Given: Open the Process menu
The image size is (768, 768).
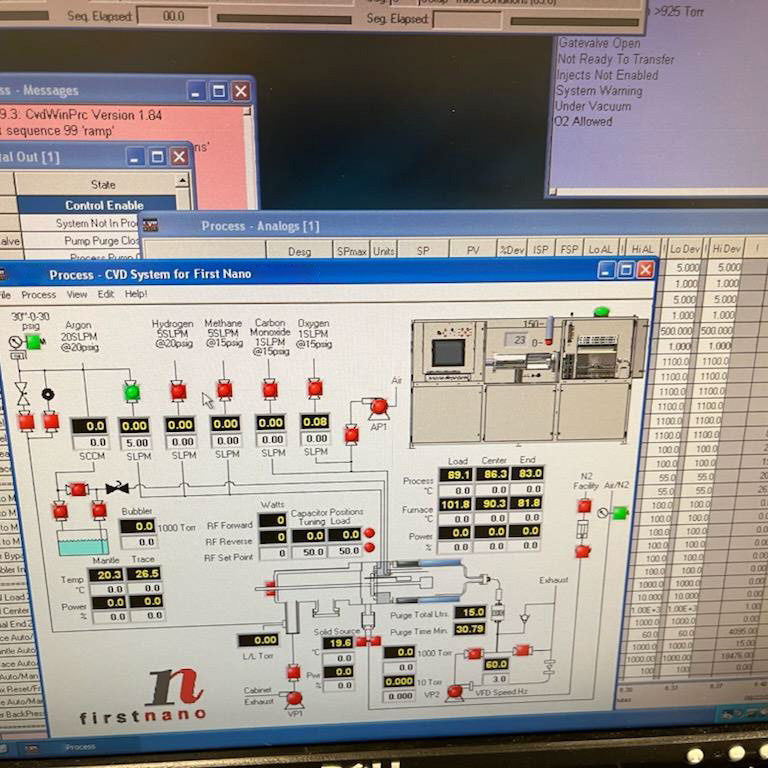Looking at the screenshot, I should pos(38,295).
